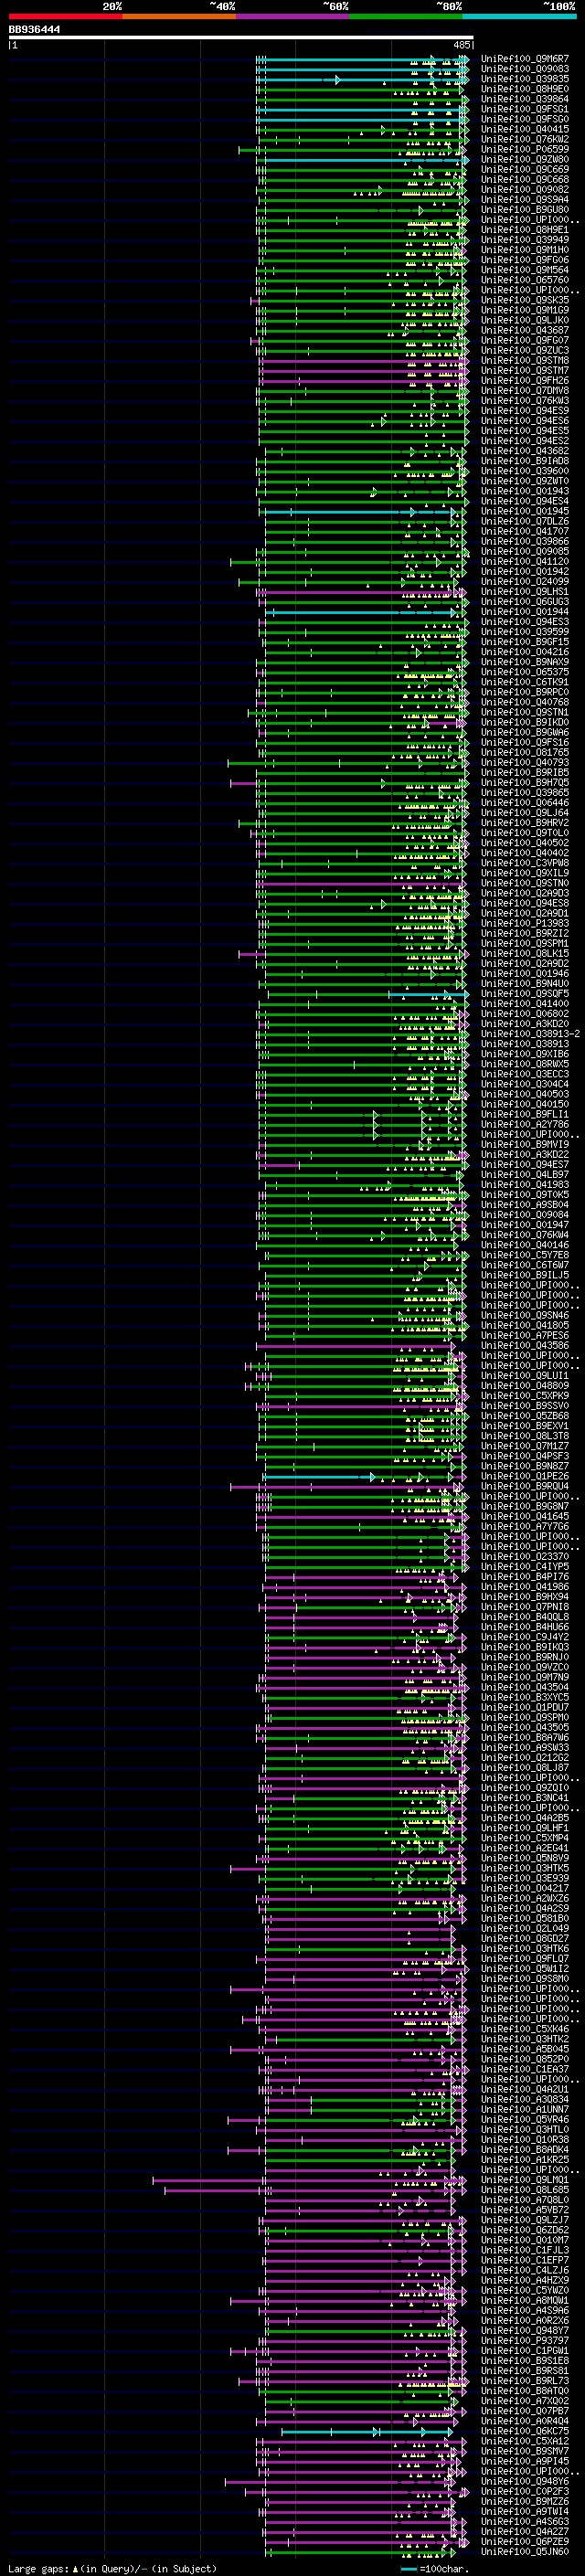Select the UniRef100_Q7DMV8 label
Viewport: 585px width, 2576px height.
click(x=525, y=390)
